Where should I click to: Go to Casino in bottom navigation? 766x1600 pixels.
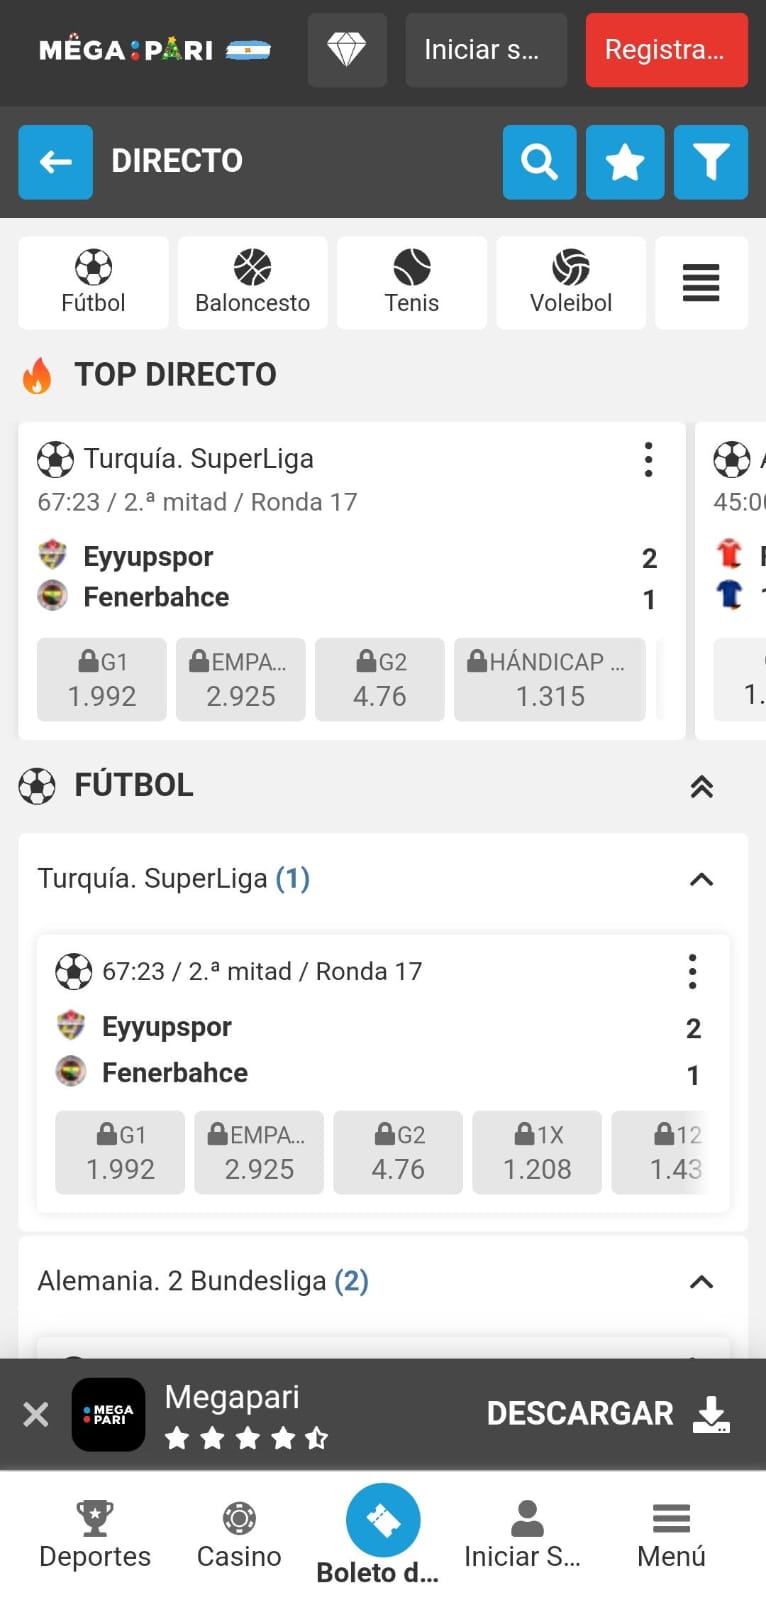tap(239, 1535)
